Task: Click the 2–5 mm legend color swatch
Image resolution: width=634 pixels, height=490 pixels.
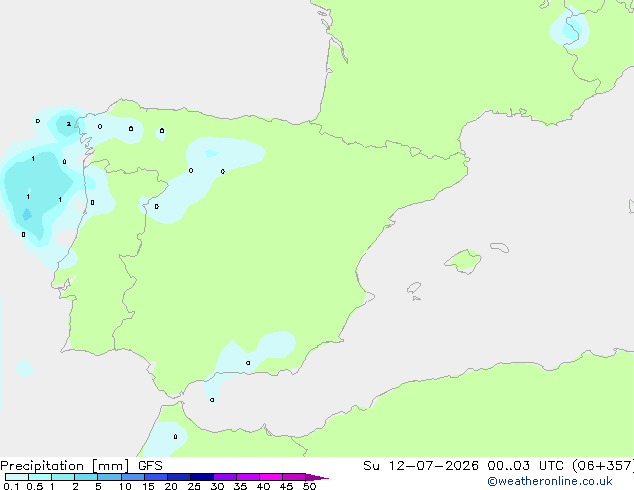Action: tap(86, 477)
